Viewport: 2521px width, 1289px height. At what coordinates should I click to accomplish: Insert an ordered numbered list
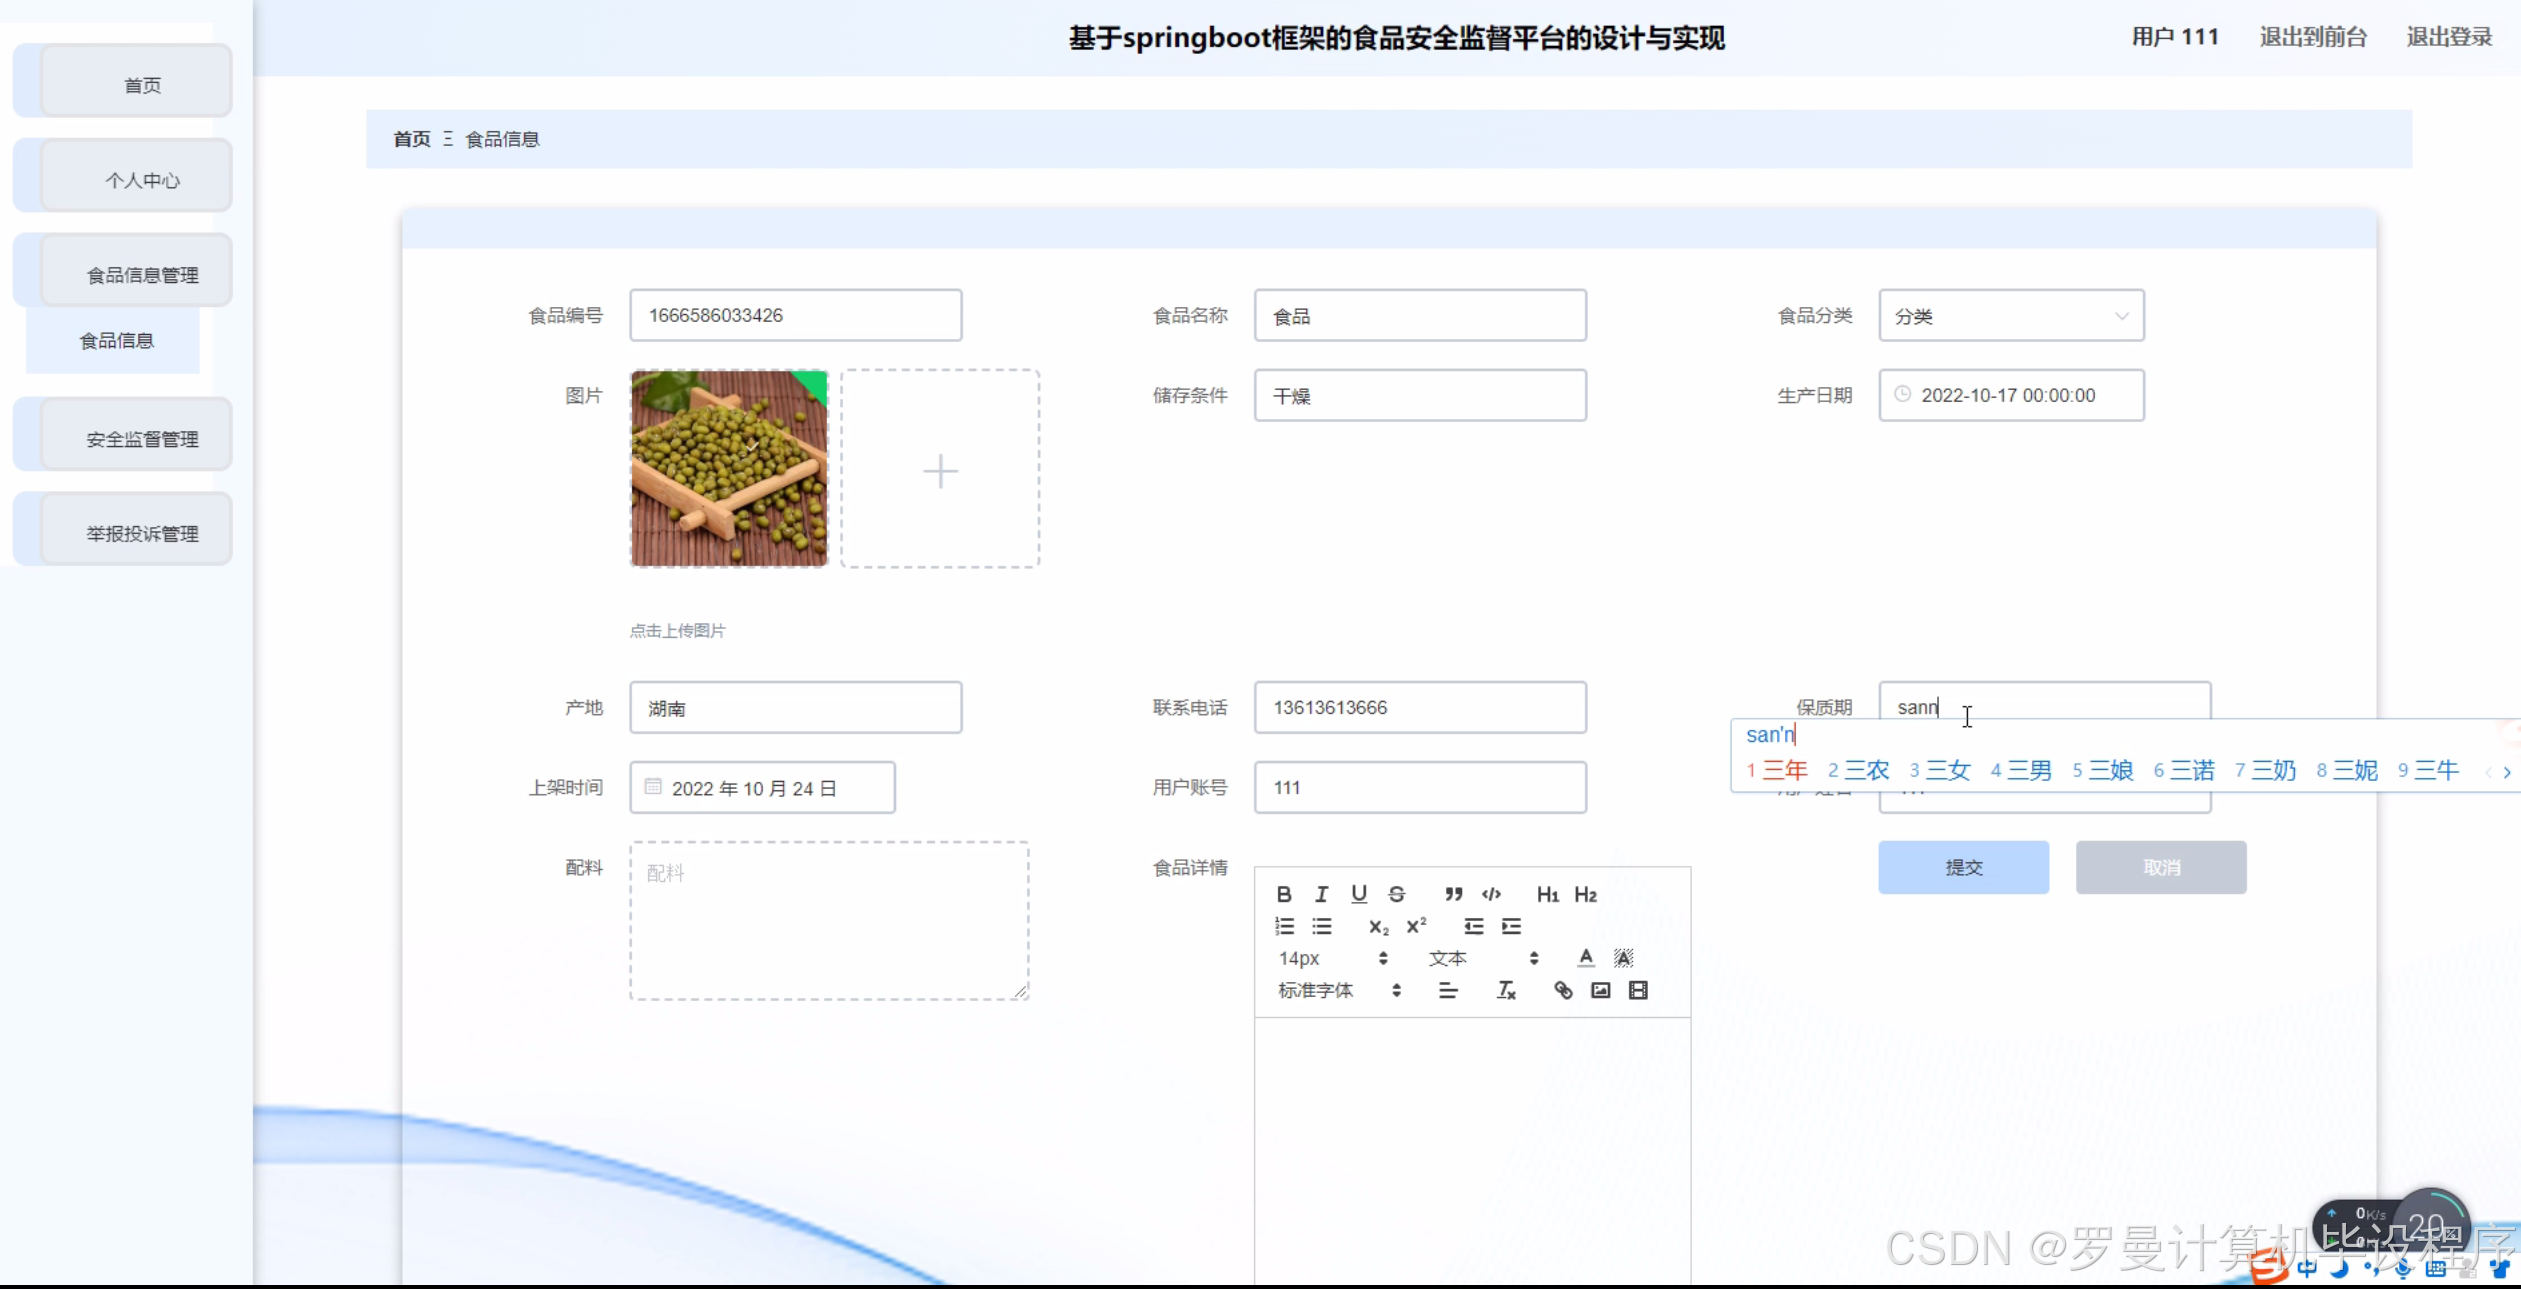pyautogui.click(x=1284, y=926)
